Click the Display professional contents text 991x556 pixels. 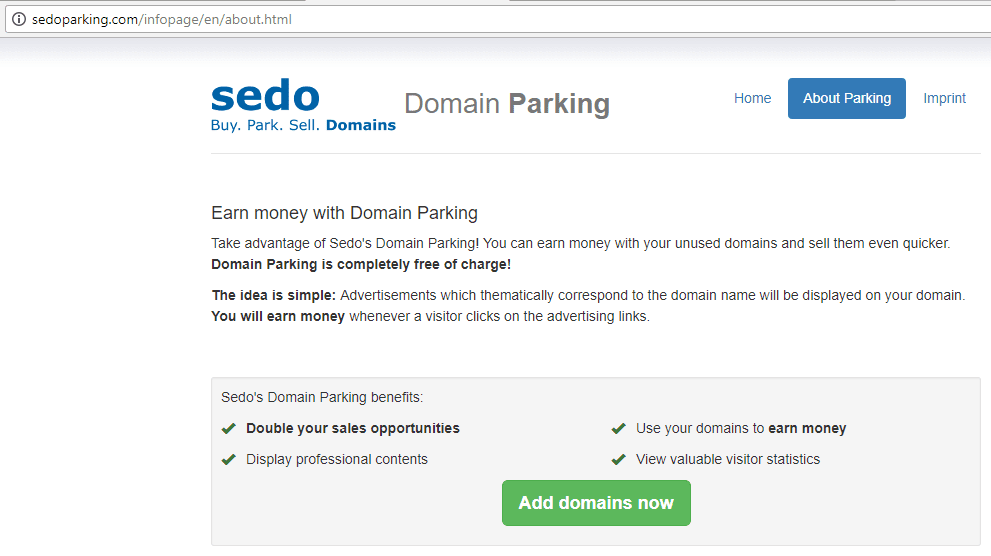coord(337,459)
